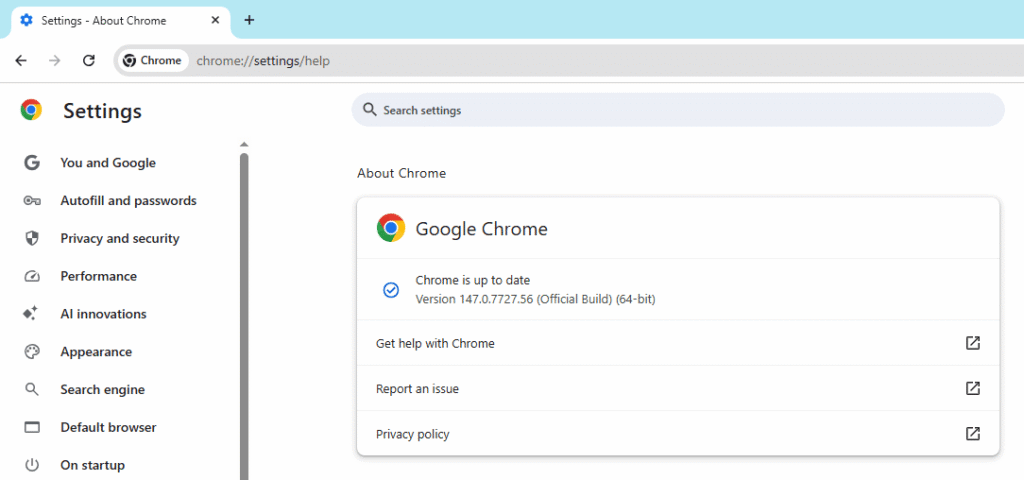Click the Google Chrome card title
The height and width of the screenshot is (480, 1024).
pyautogui.click(x=481, y=229)
